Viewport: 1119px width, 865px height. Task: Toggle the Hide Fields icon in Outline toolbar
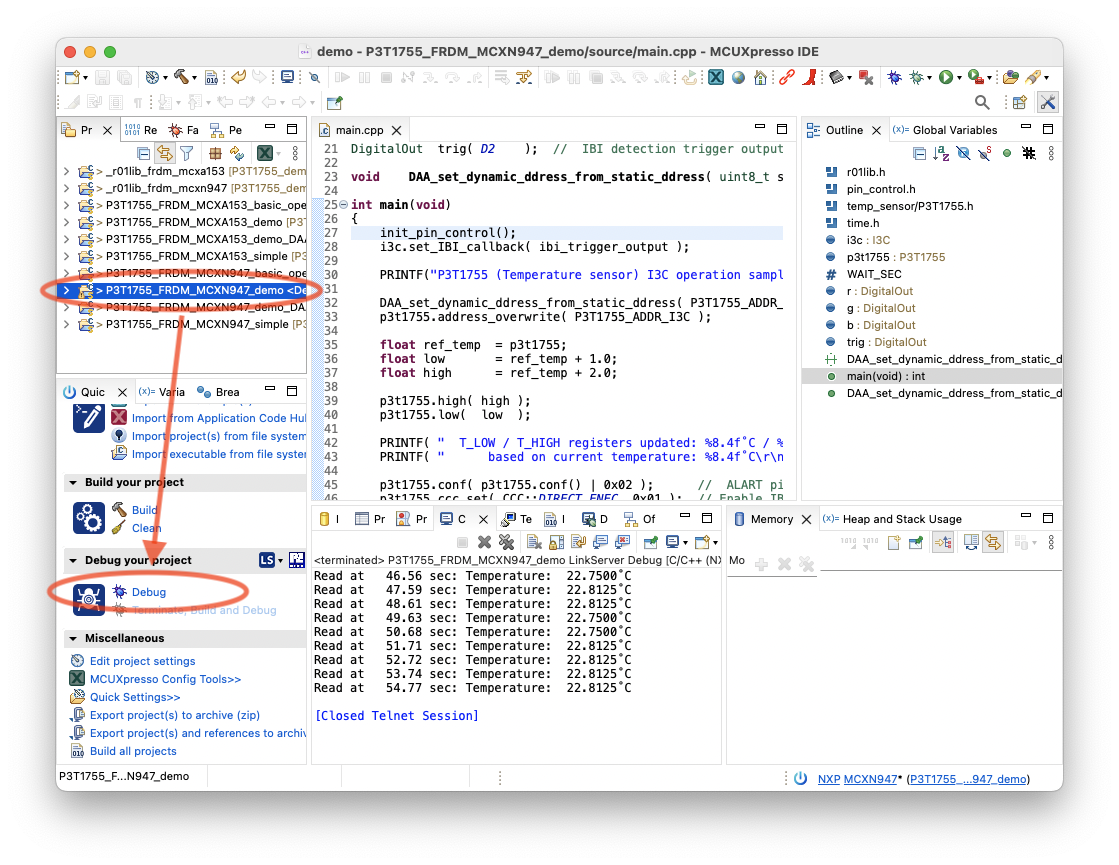click(963, 153)
